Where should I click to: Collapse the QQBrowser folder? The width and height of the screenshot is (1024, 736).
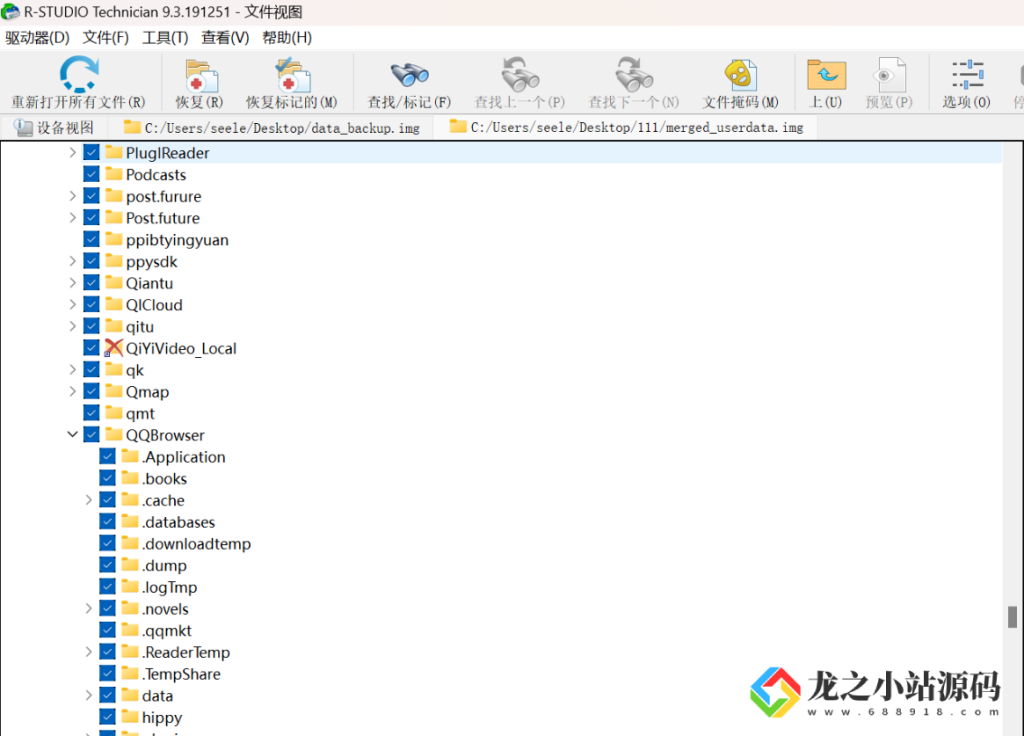[x=72, y=434]
